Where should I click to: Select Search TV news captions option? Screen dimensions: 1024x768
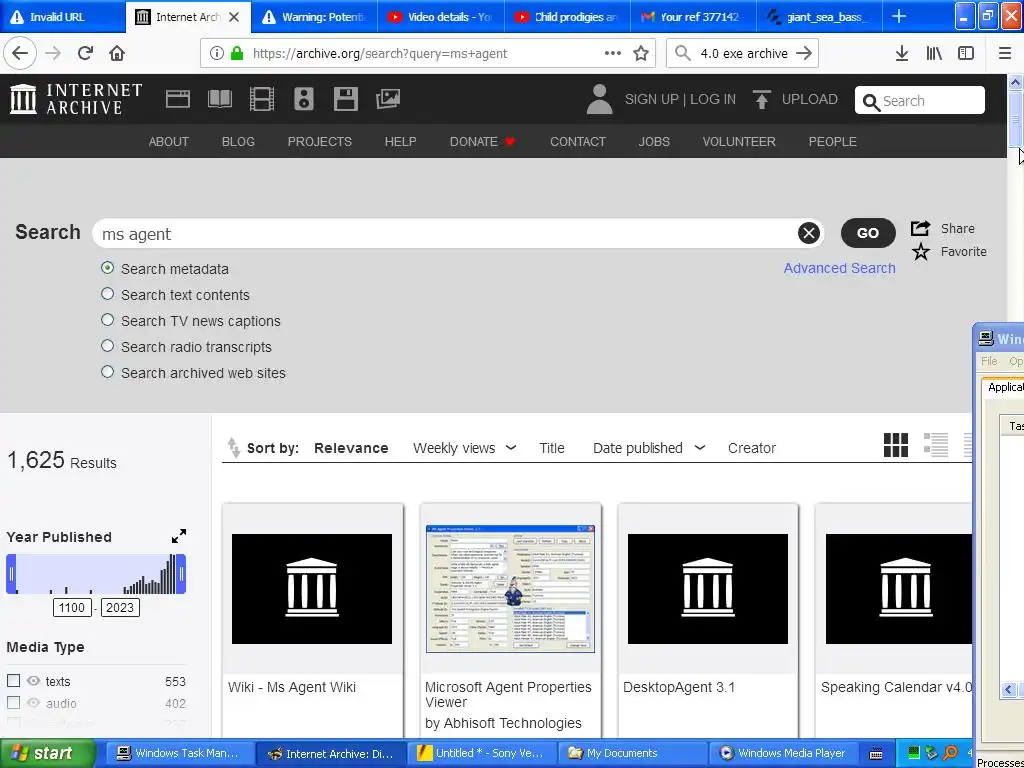pos(108,320)
